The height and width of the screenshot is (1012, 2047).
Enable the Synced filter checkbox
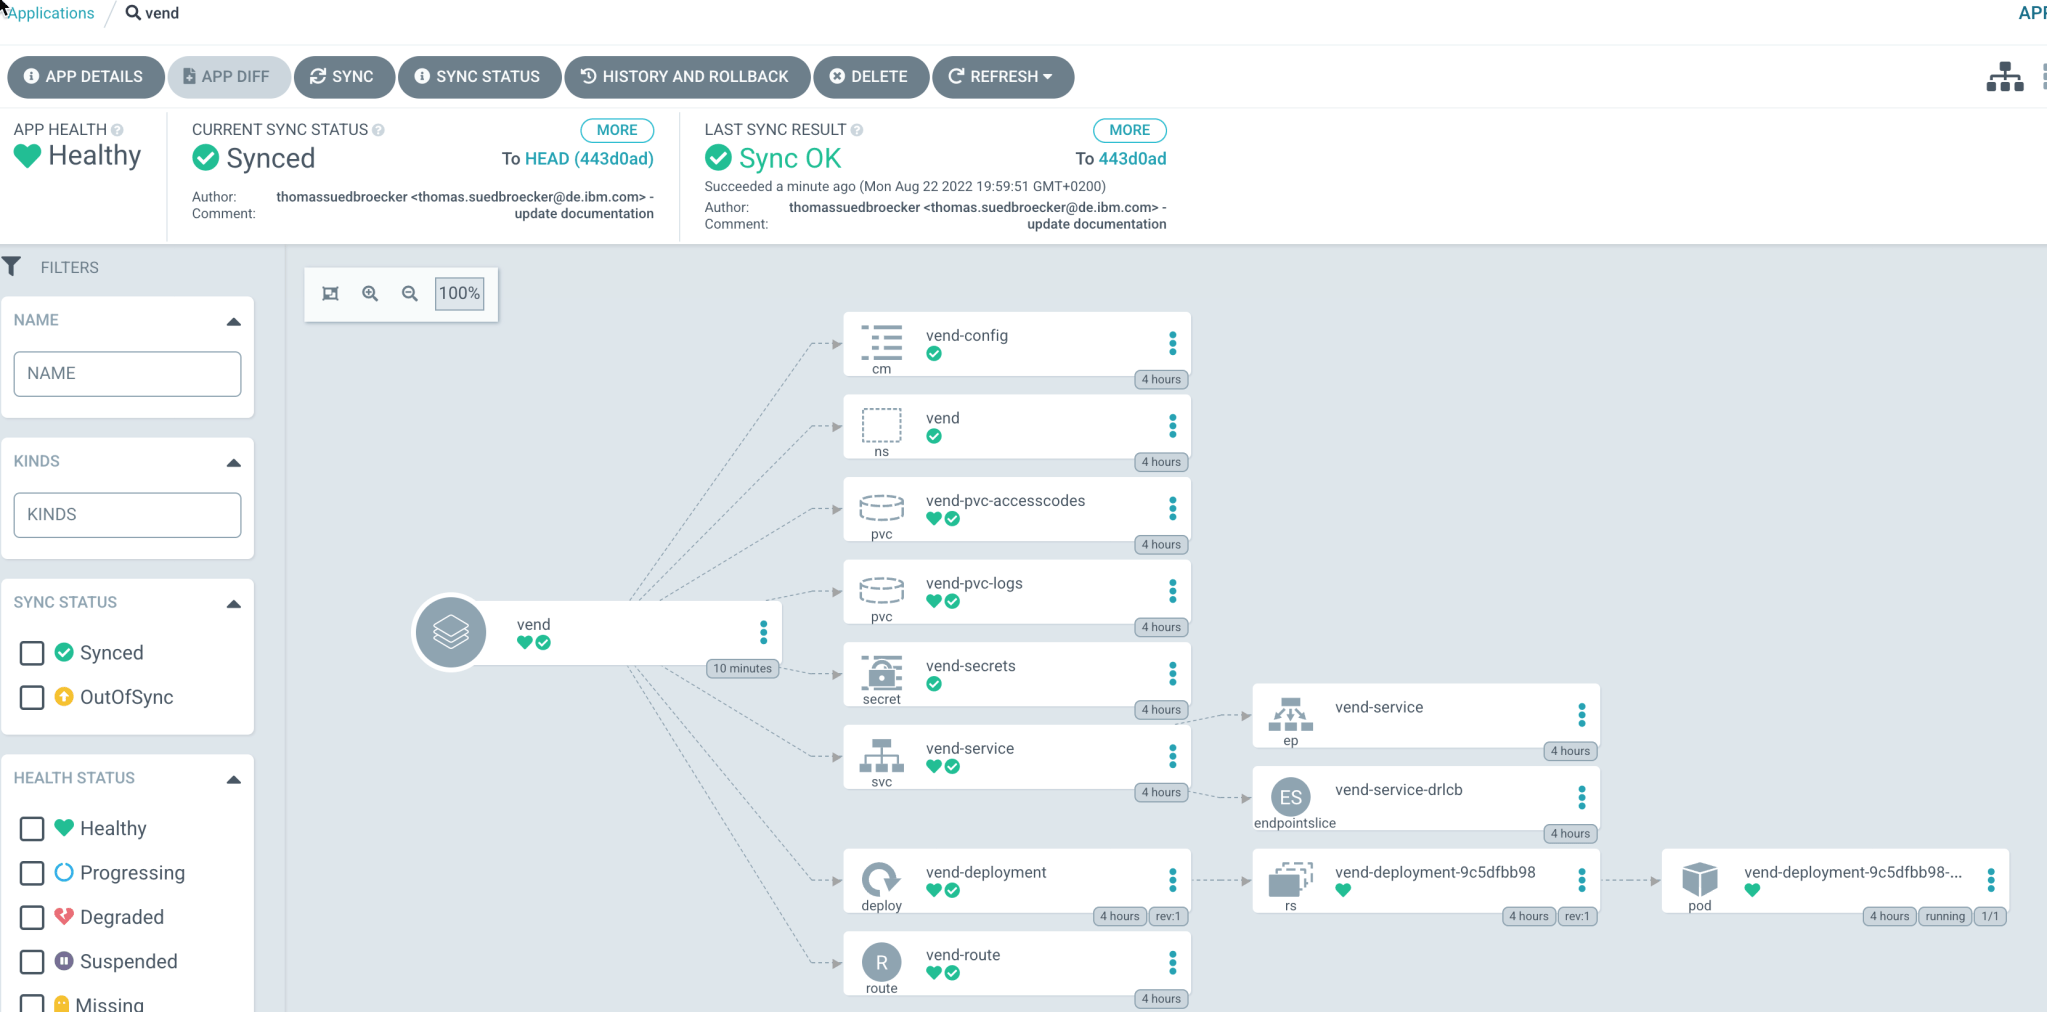pos(32,653)
